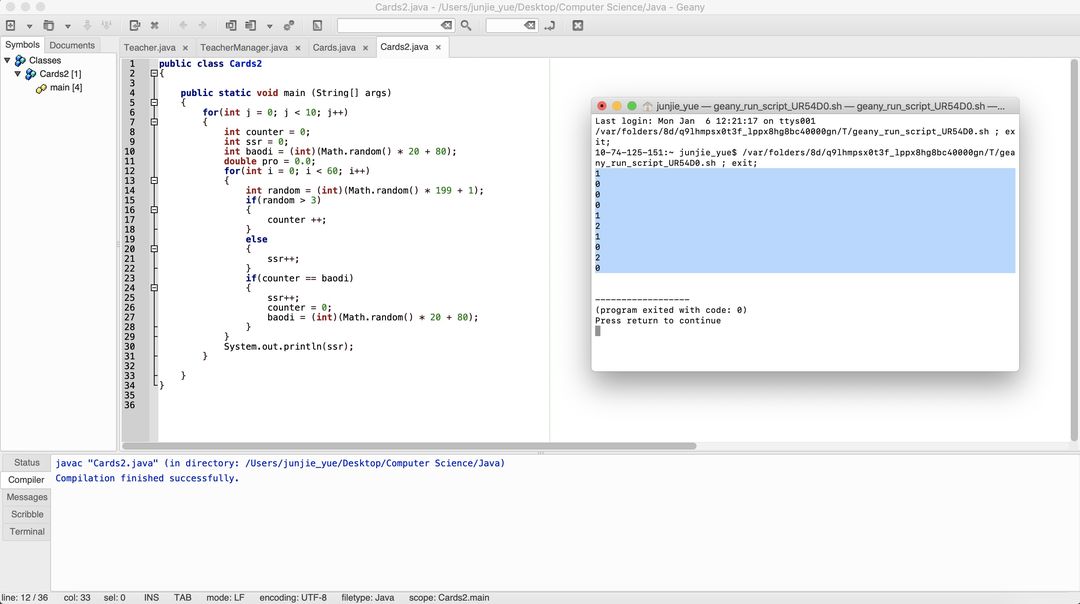Screen dimensions: 1080x604
Task: Click the Build toolbar icon
Action: 251,25
